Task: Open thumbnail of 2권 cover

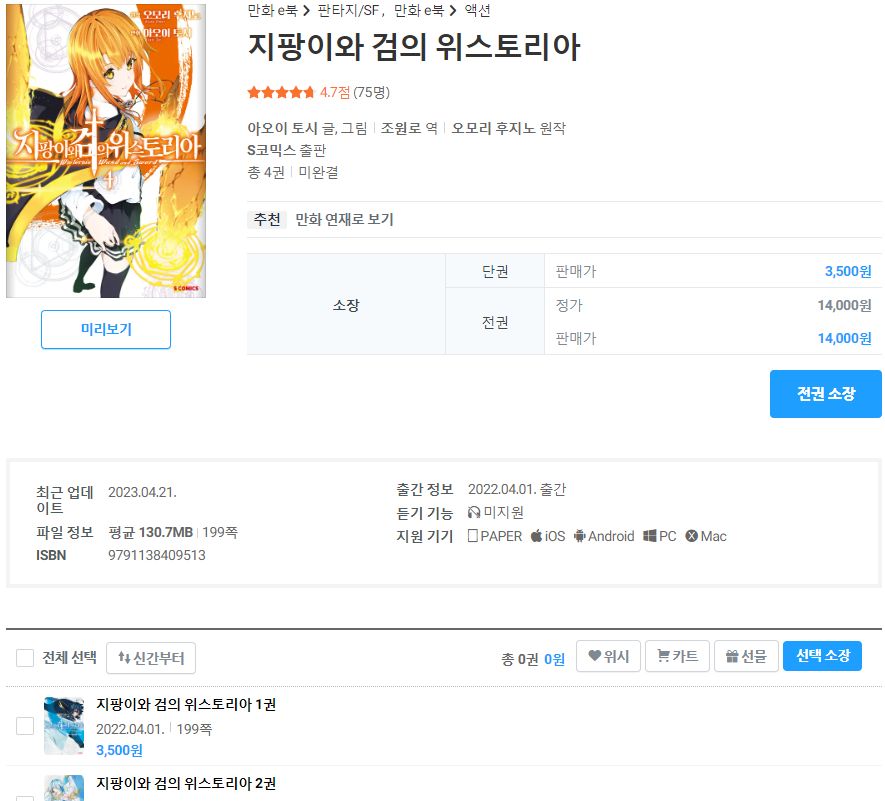Action: 64,788
